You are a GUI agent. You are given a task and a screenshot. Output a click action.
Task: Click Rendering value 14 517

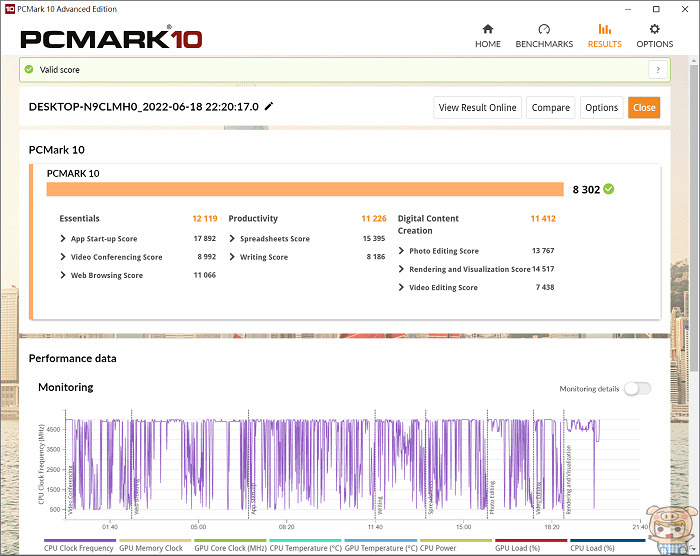click(x=543, y=269)
